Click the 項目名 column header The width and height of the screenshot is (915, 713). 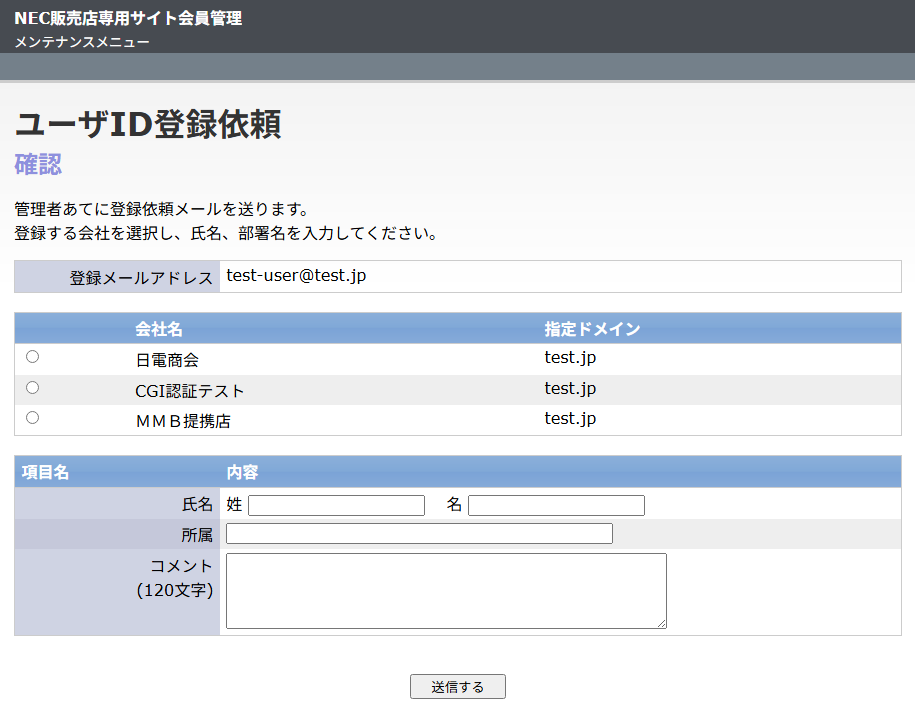[x=45, y=472]
